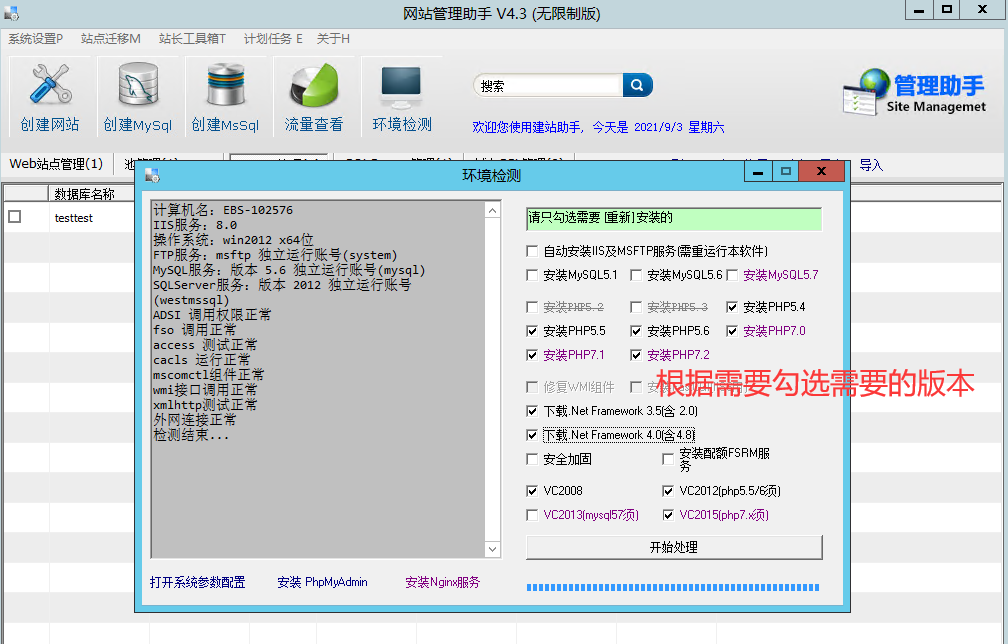The image size is (1008, 644).
Task: Enable the 安装MySQL5.6 checkbox
Action: [x=637, y=275]
